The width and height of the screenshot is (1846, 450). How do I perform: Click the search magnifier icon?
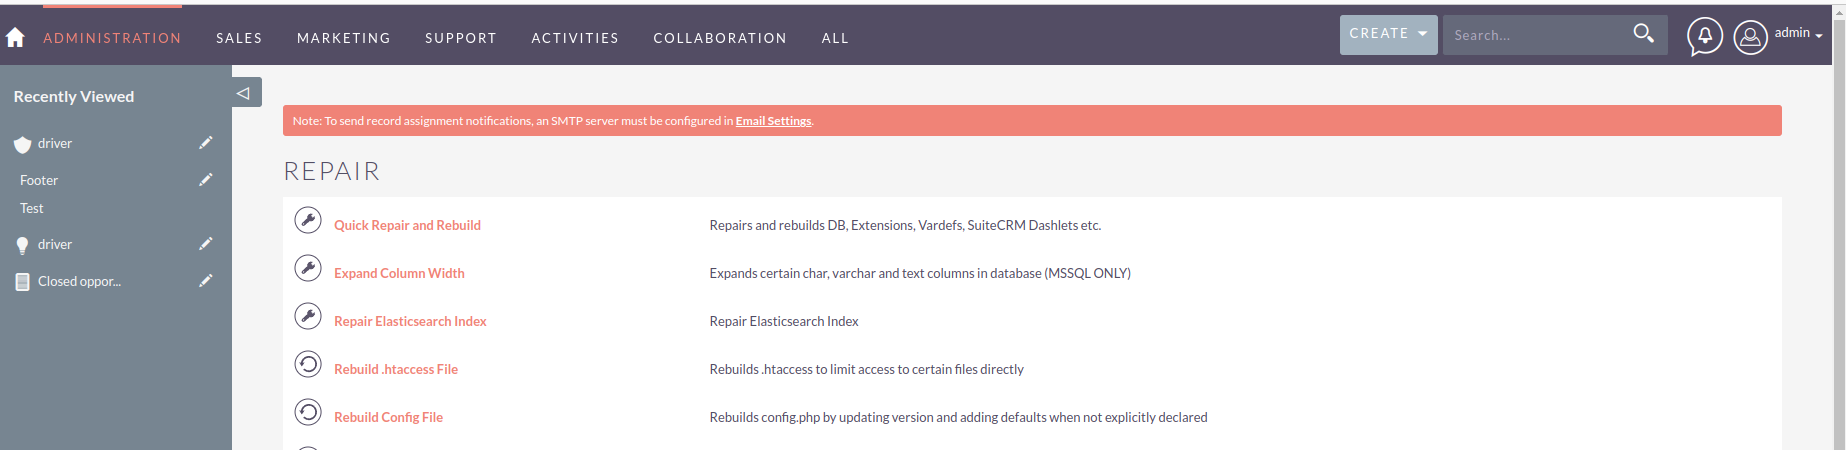coord(1643,34)
